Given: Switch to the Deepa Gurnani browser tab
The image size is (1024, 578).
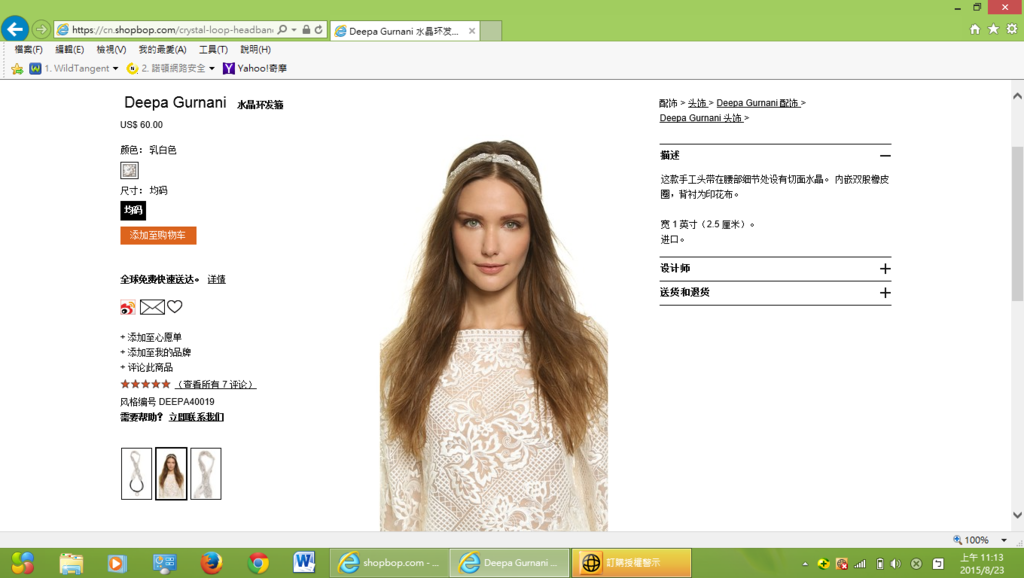Looking at the screenshot, I should point(405,31).
